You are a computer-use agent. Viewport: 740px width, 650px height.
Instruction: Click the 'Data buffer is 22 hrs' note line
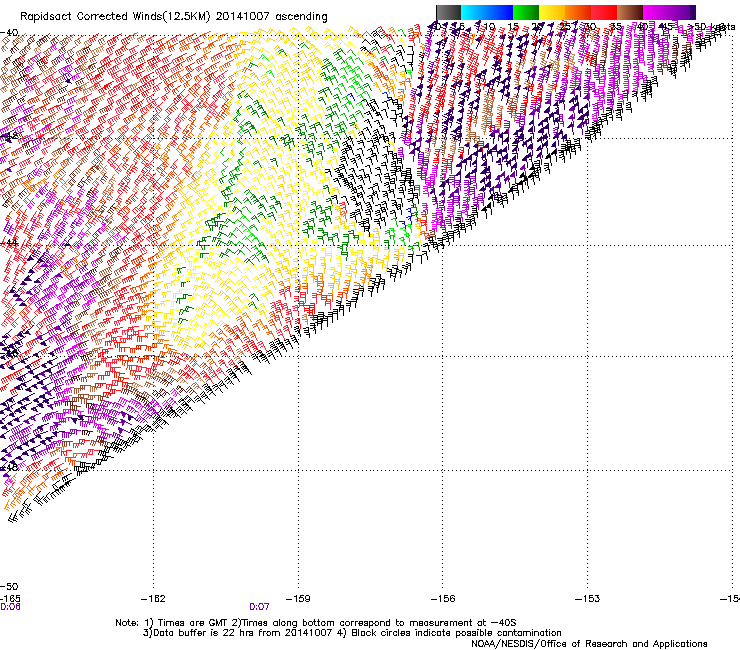352,633
